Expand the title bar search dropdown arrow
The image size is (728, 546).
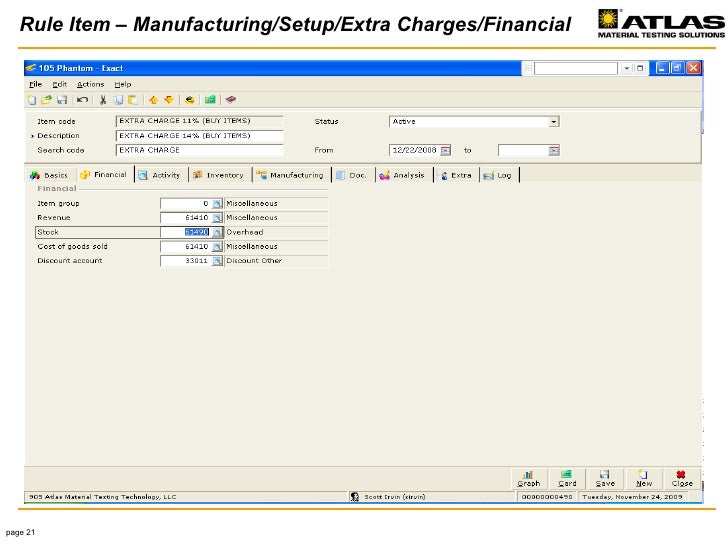[626, 68]
